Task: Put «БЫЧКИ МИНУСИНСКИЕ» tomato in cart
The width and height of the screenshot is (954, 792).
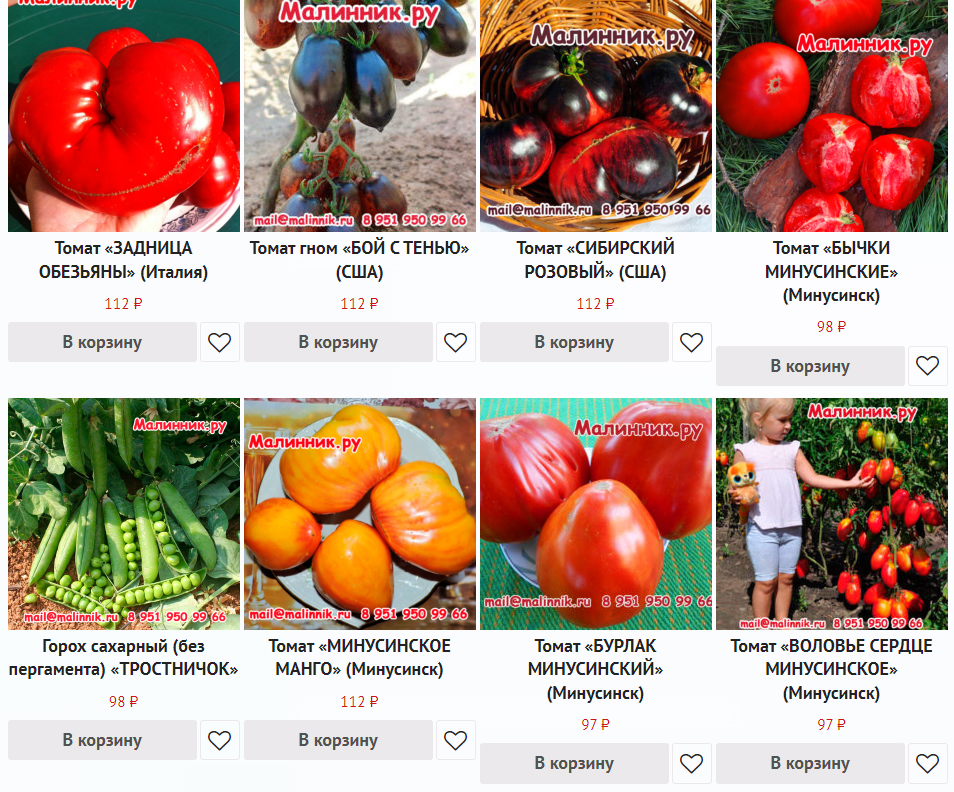Action: point(810,366)
